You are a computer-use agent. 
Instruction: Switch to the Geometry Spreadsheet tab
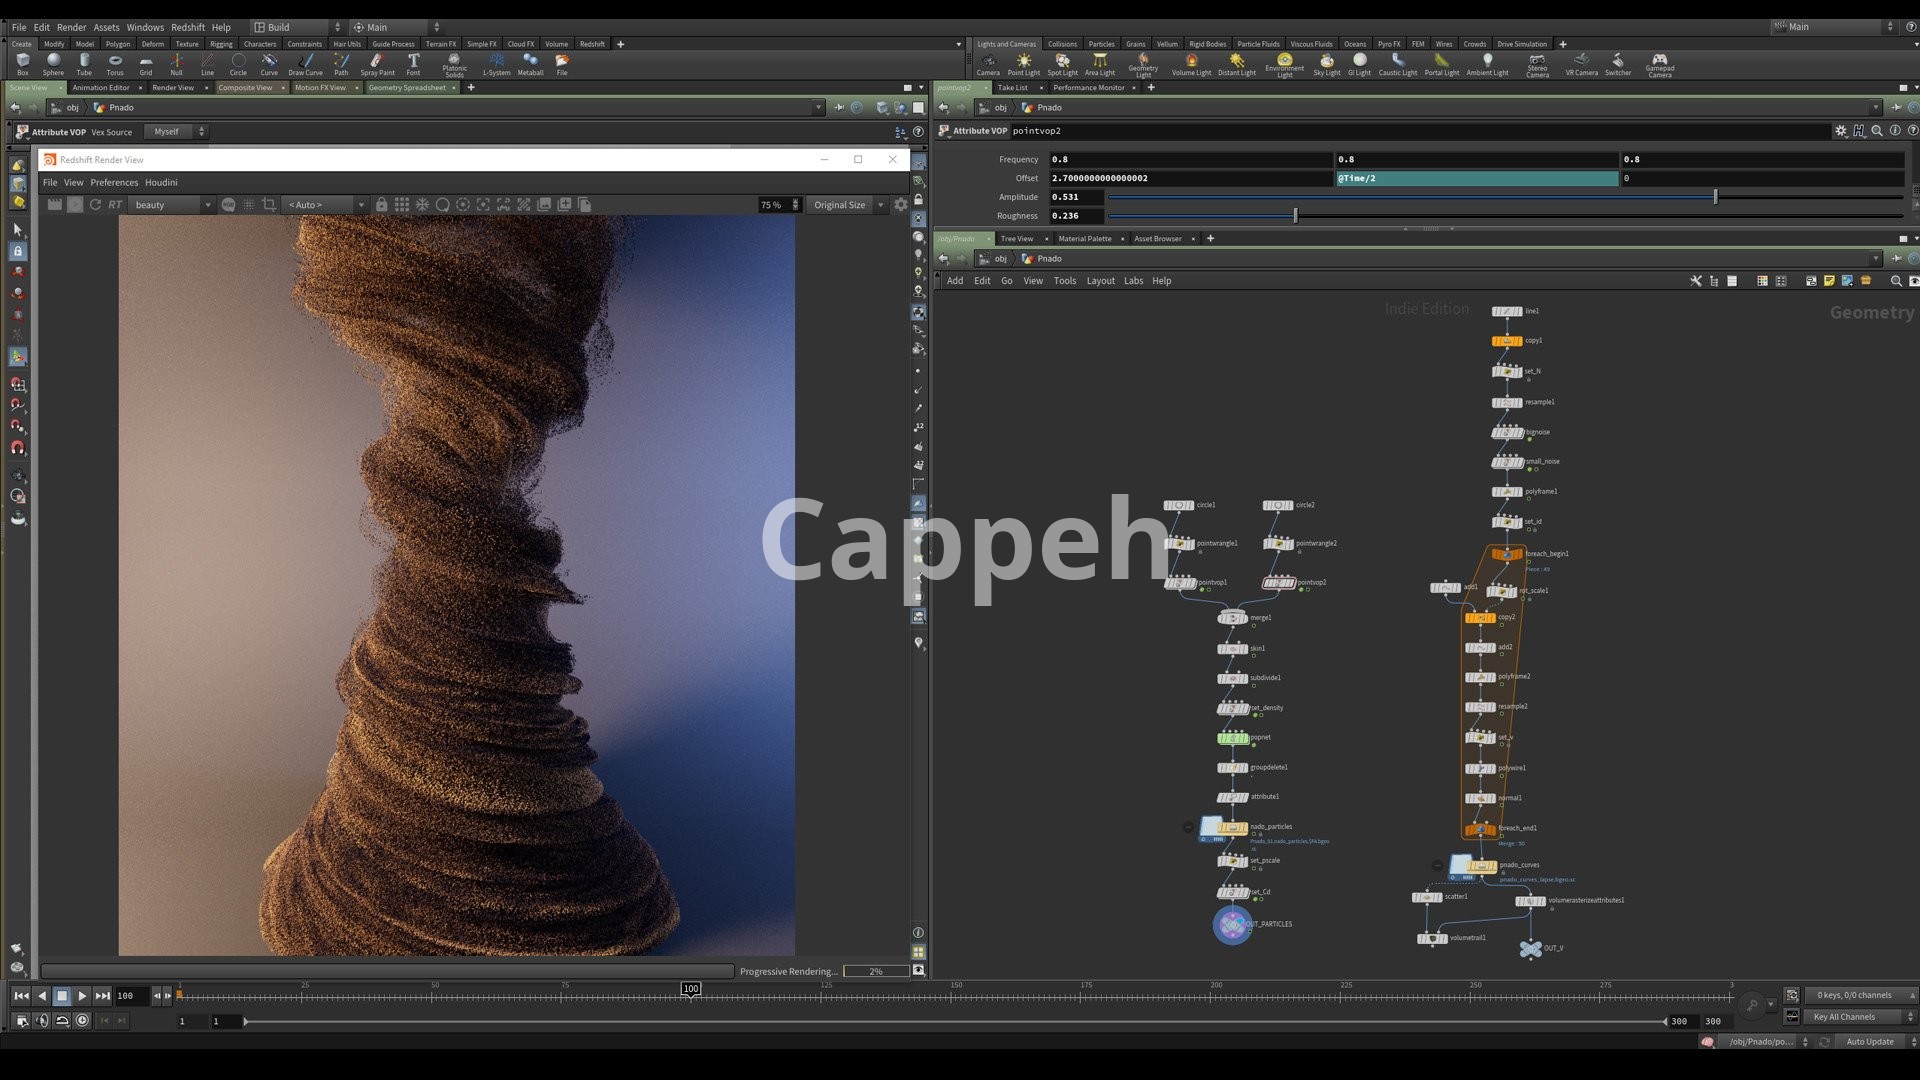406,88
